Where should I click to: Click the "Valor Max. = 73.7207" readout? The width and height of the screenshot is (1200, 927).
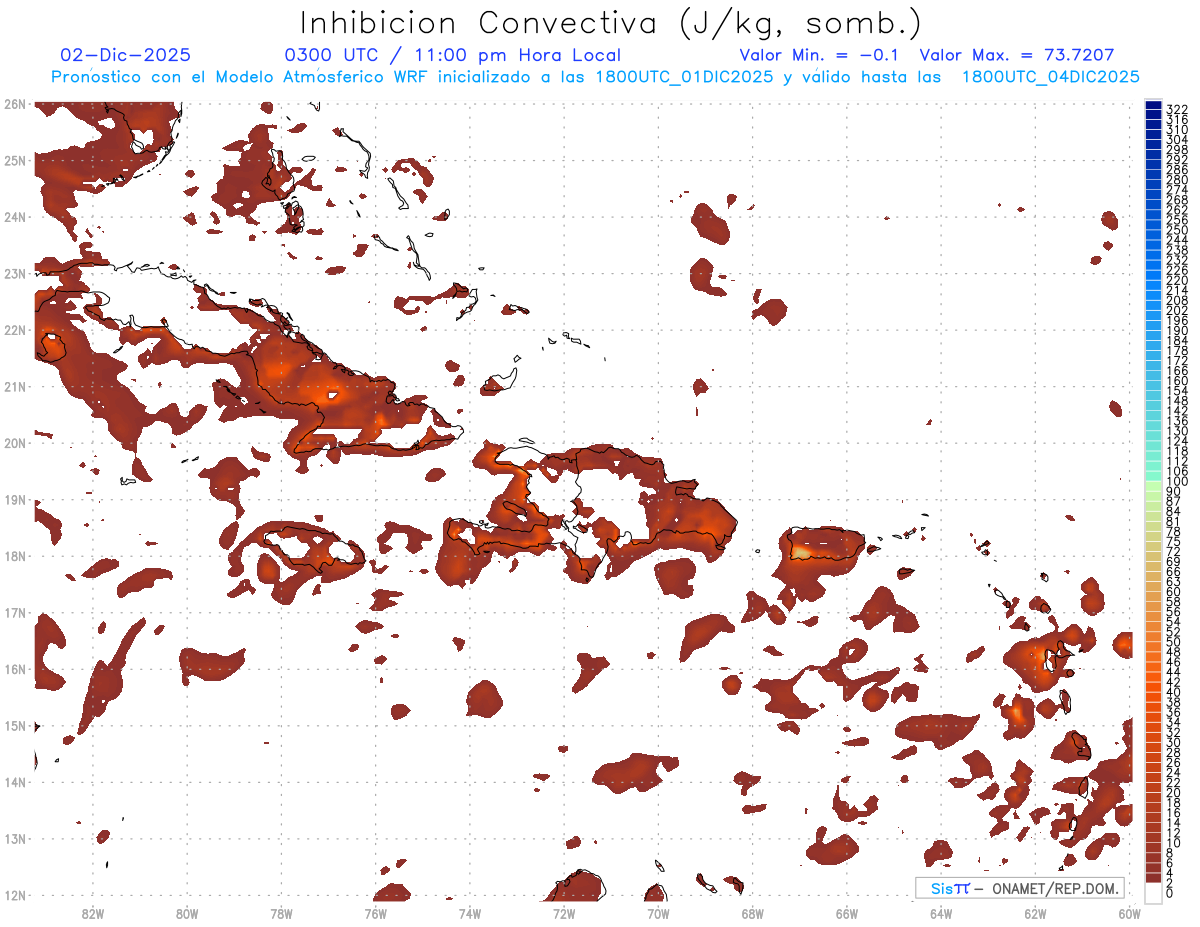point(1017,55)
